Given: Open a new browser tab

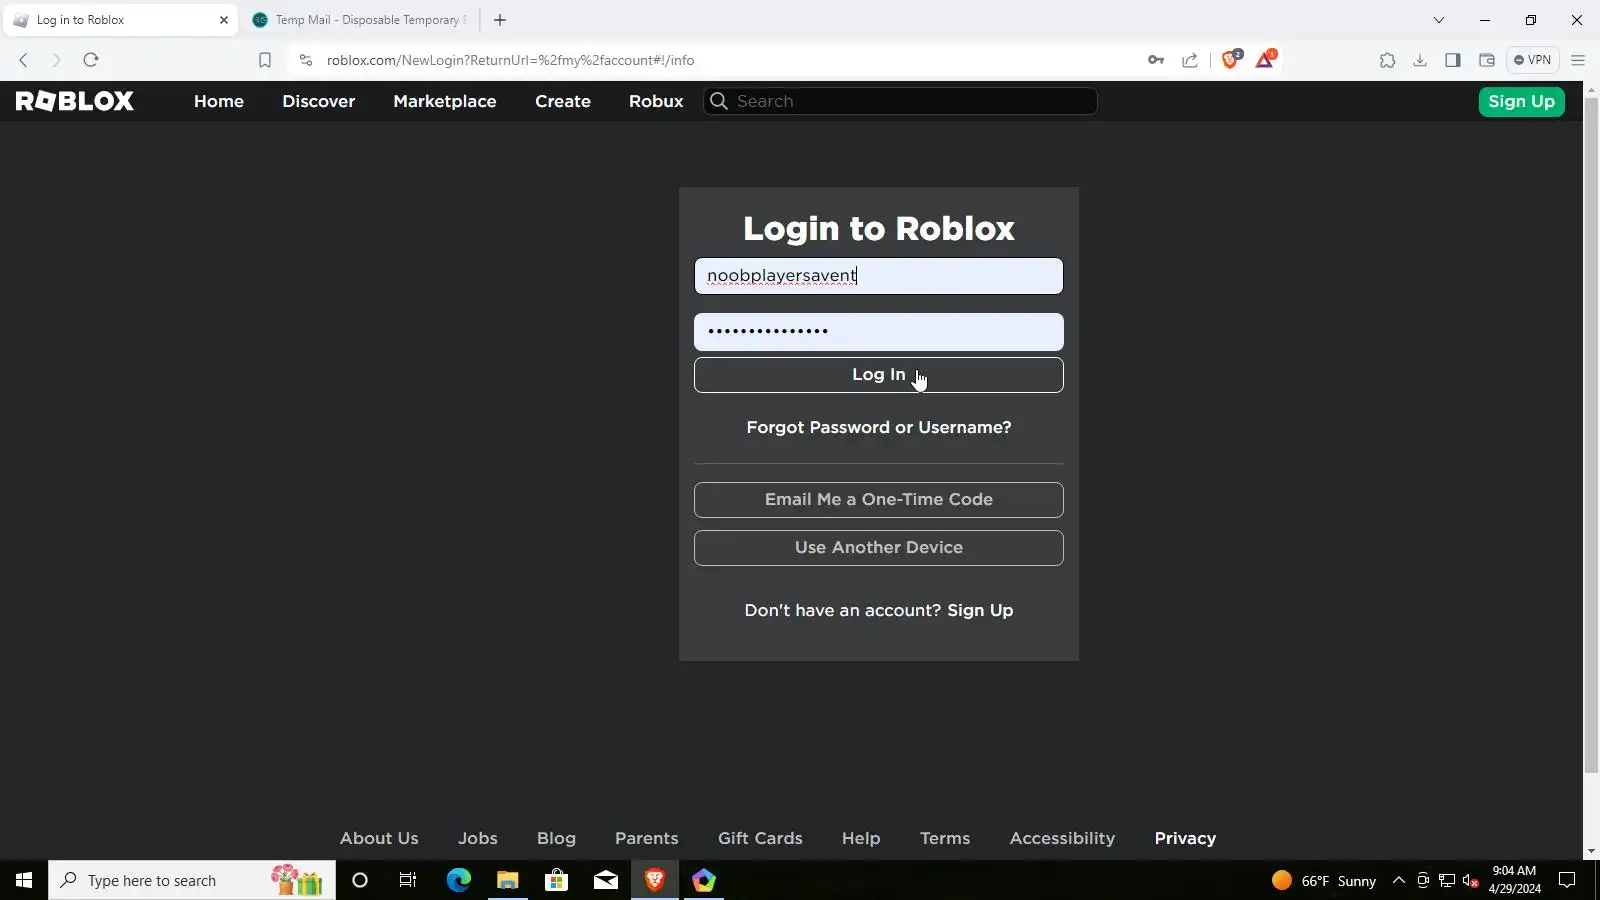Looking at the screenshot, I should coord(500,20).
